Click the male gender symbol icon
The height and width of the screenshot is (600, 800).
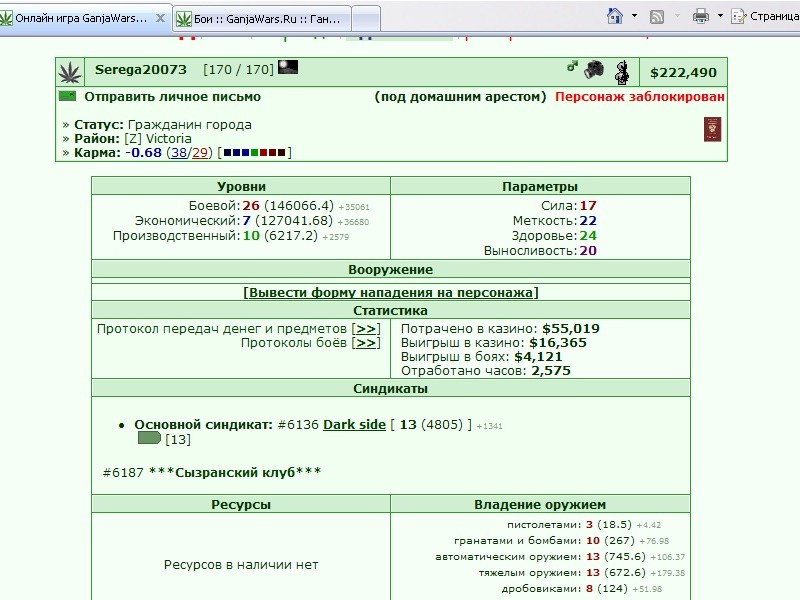(x=572, y=66)
